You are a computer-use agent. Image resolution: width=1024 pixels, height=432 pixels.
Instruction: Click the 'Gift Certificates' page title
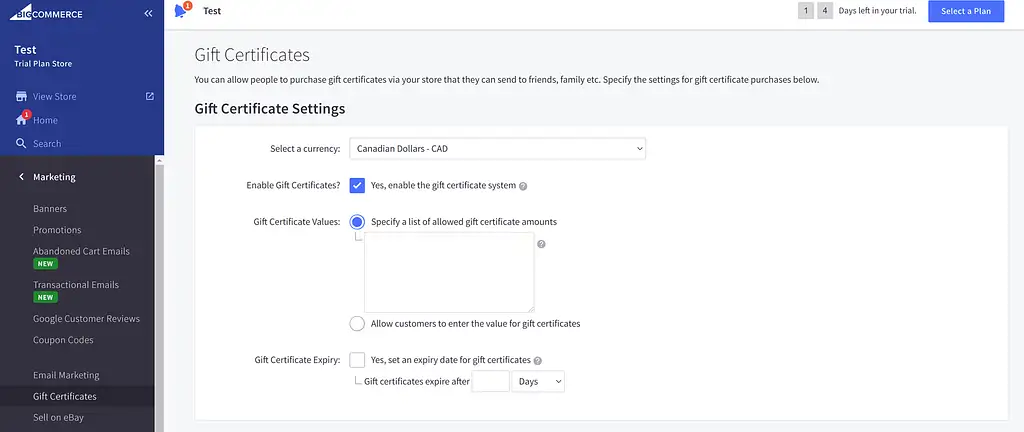click(252, 55)
